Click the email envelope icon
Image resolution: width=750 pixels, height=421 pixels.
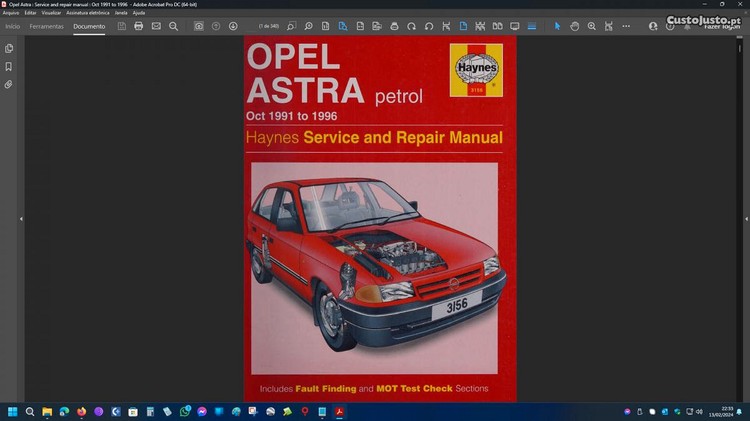point(156,26)
